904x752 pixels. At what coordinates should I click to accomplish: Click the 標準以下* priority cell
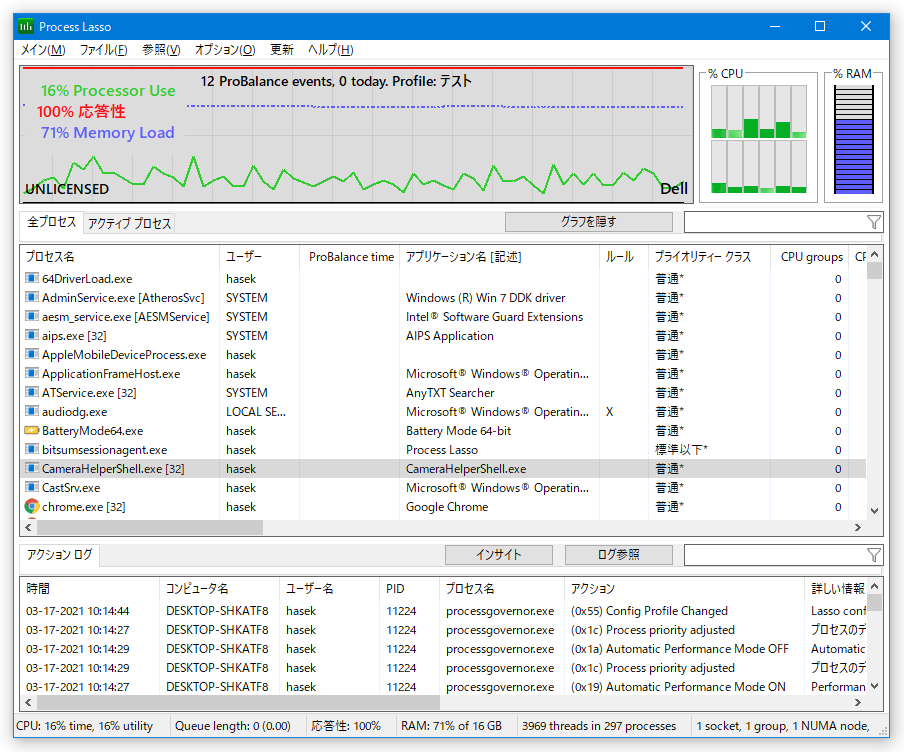pyautogui.click(x=681, y=450)
